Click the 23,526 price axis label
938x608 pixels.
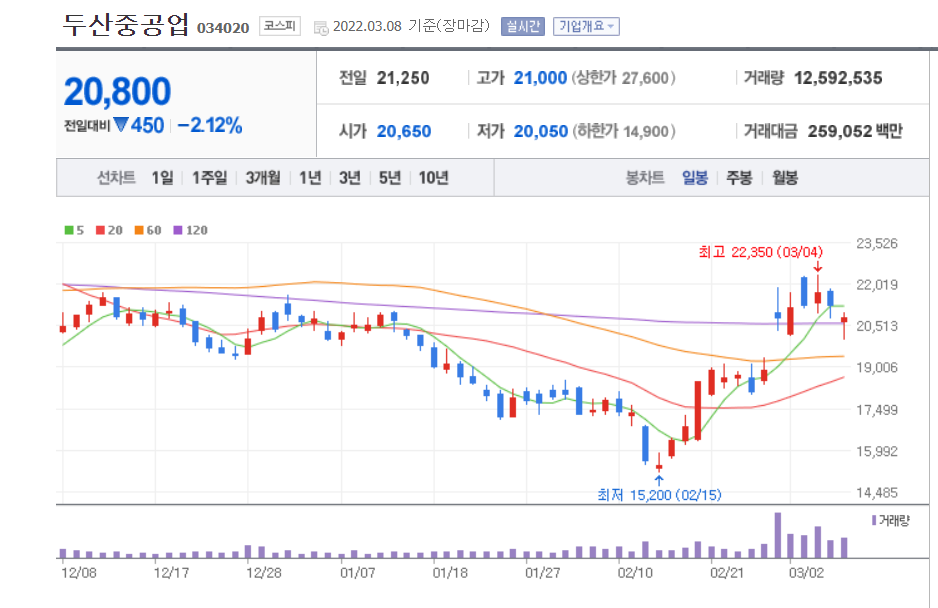[876, 243]
